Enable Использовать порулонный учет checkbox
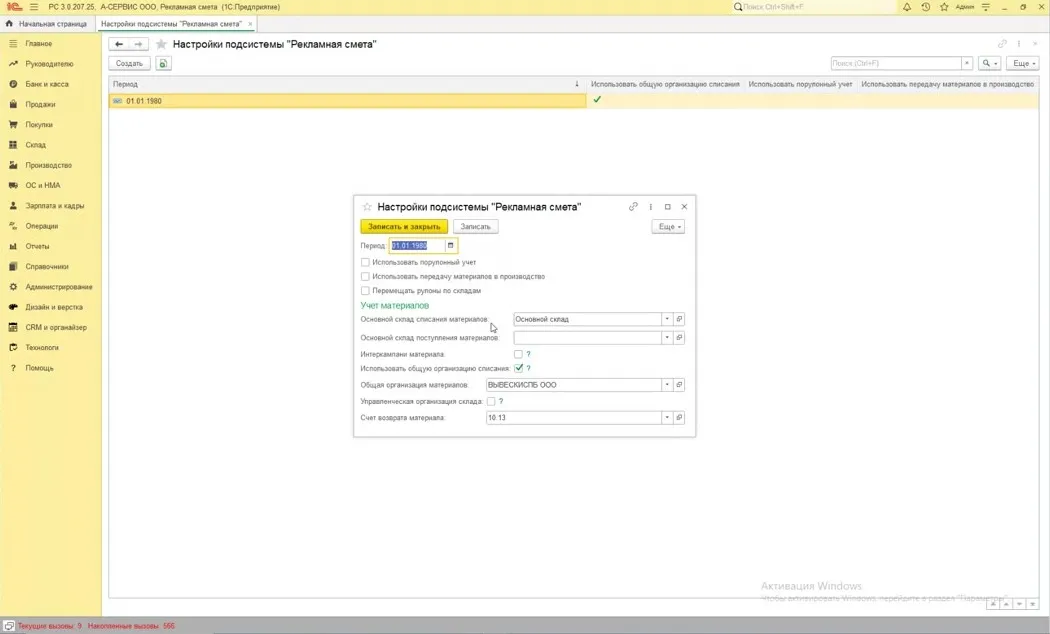This screenshot has width=1050, height=634. tap(365, 262)
